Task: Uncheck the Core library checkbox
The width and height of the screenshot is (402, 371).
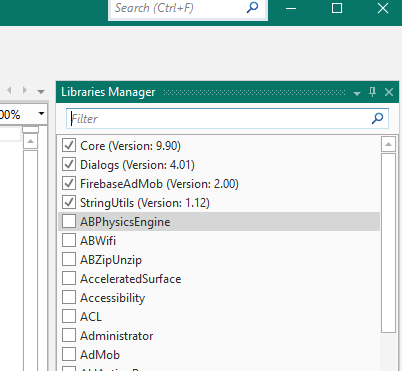Action: [69, 145]
